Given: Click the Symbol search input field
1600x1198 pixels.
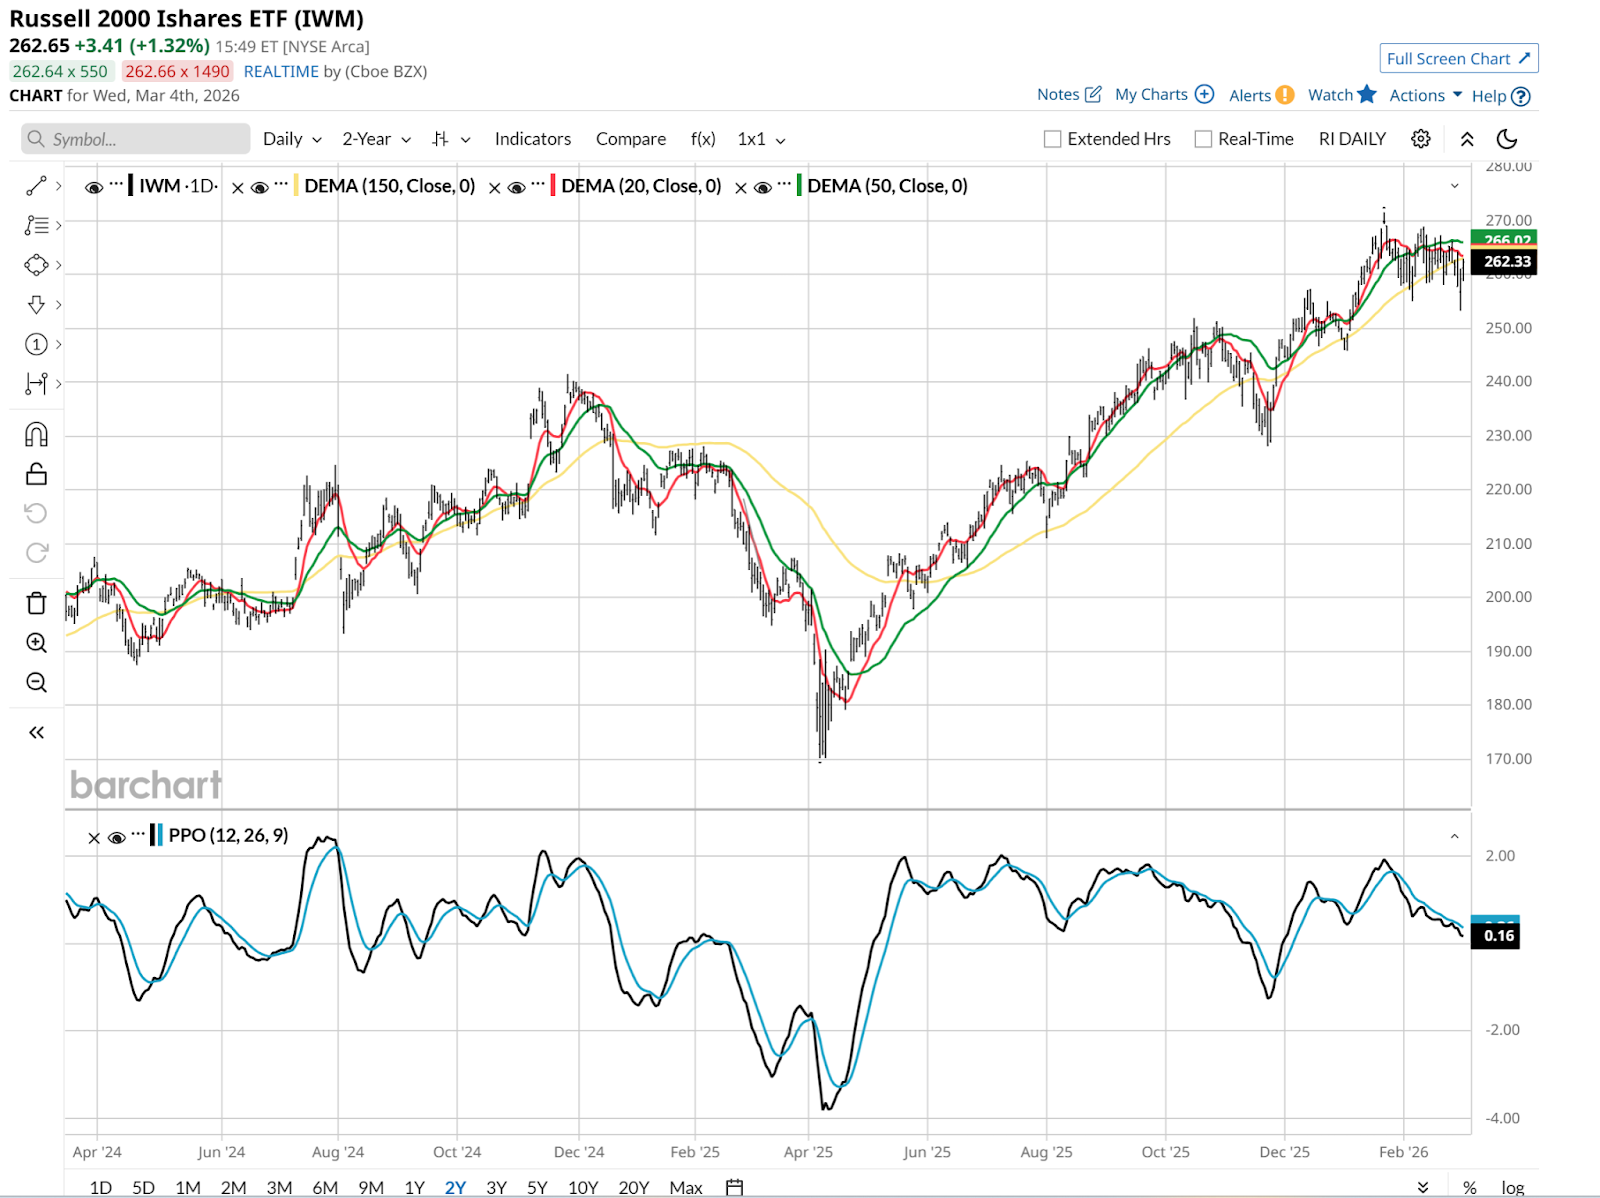Looking at the screenshot, I should pyautogui.click(x=136, y=139).
